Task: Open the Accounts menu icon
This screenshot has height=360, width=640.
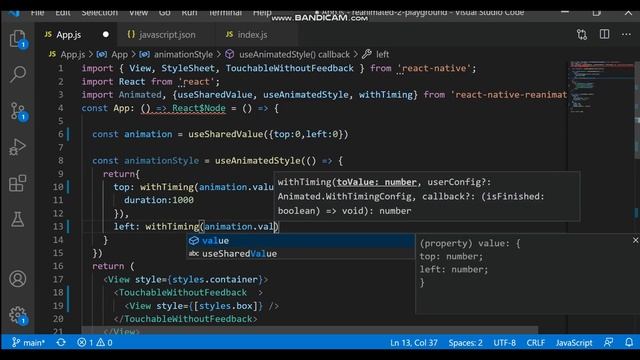Action: tap(18, 279)
